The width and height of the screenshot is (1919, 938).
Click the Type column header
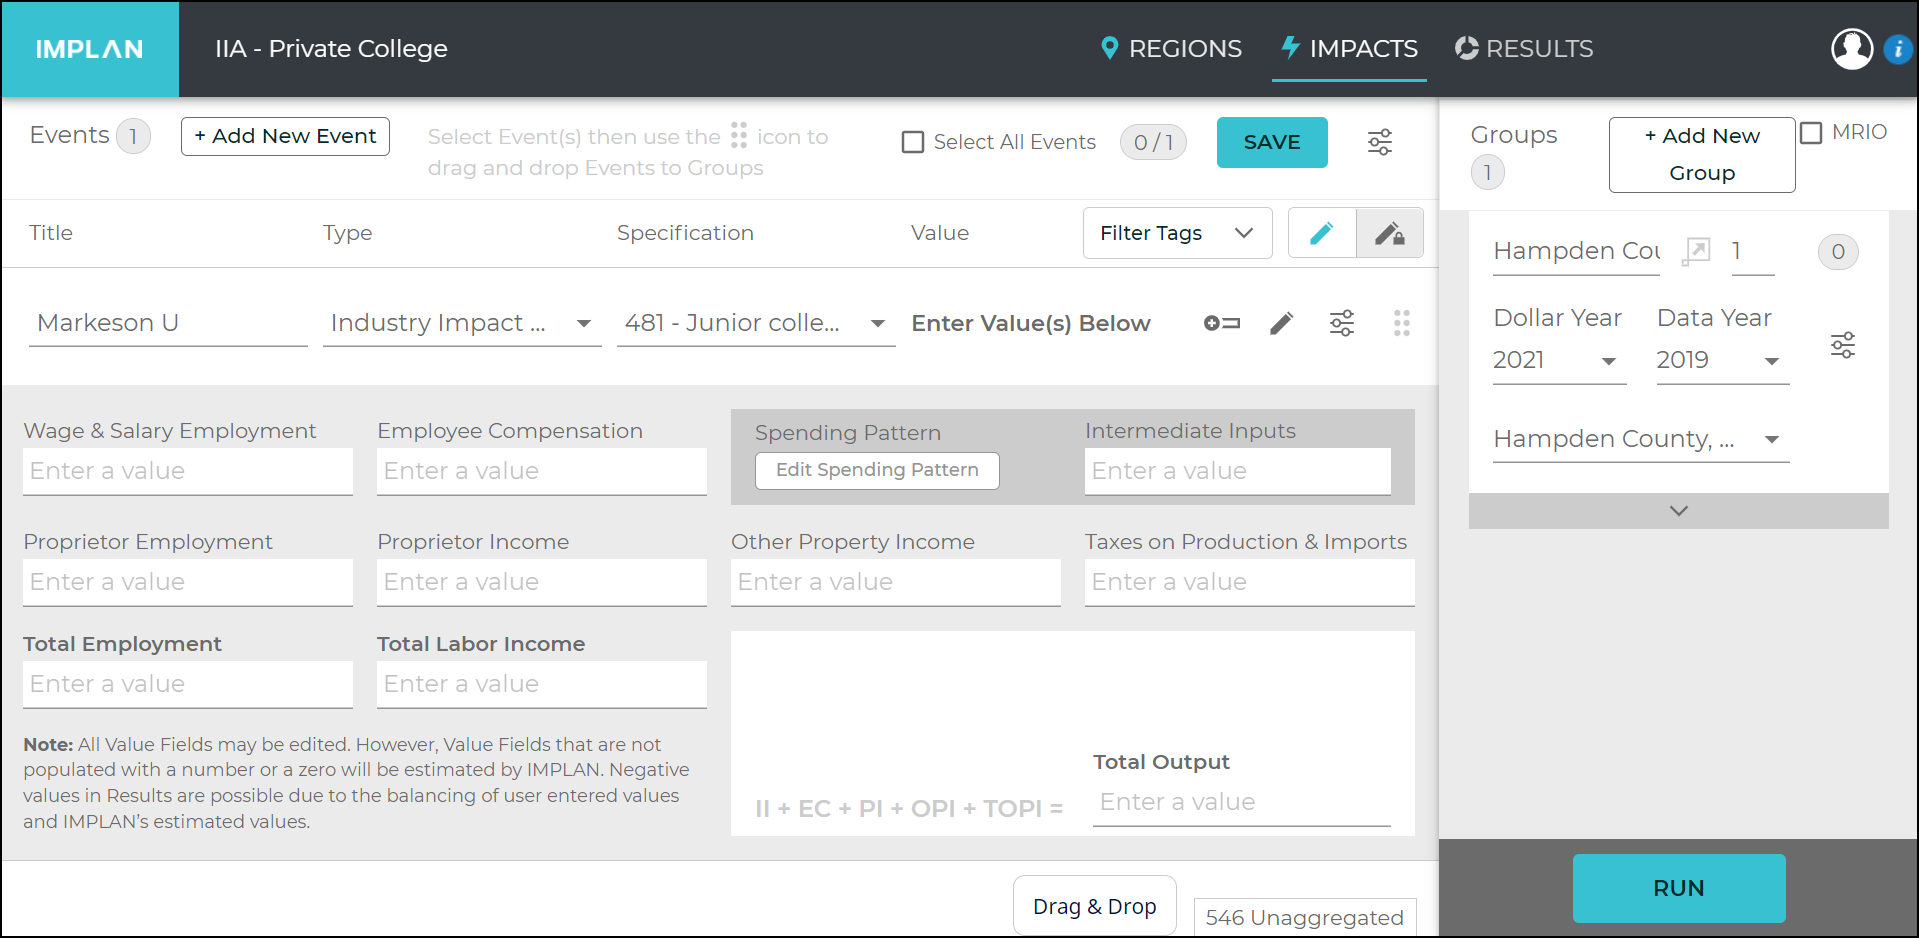coord(347,233)
